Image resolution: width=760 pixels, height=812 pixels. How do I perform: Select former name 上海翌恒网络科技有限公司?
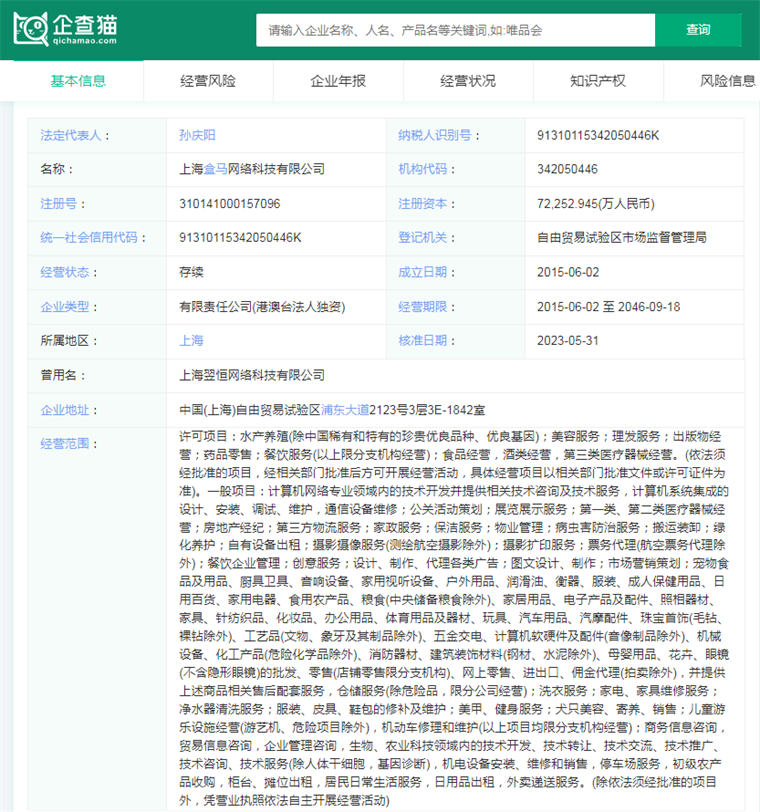tap(252, 375)
